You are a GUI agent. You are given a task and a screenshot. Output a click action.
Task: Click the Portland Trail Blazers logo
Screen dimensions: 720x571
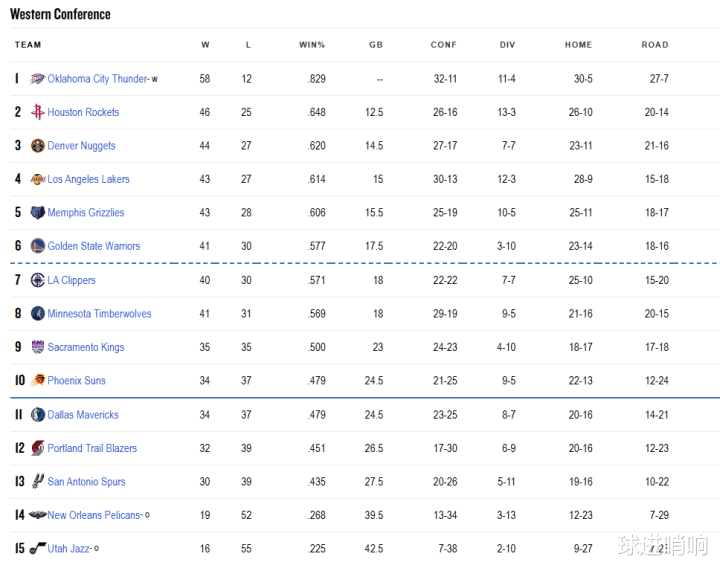38,448
